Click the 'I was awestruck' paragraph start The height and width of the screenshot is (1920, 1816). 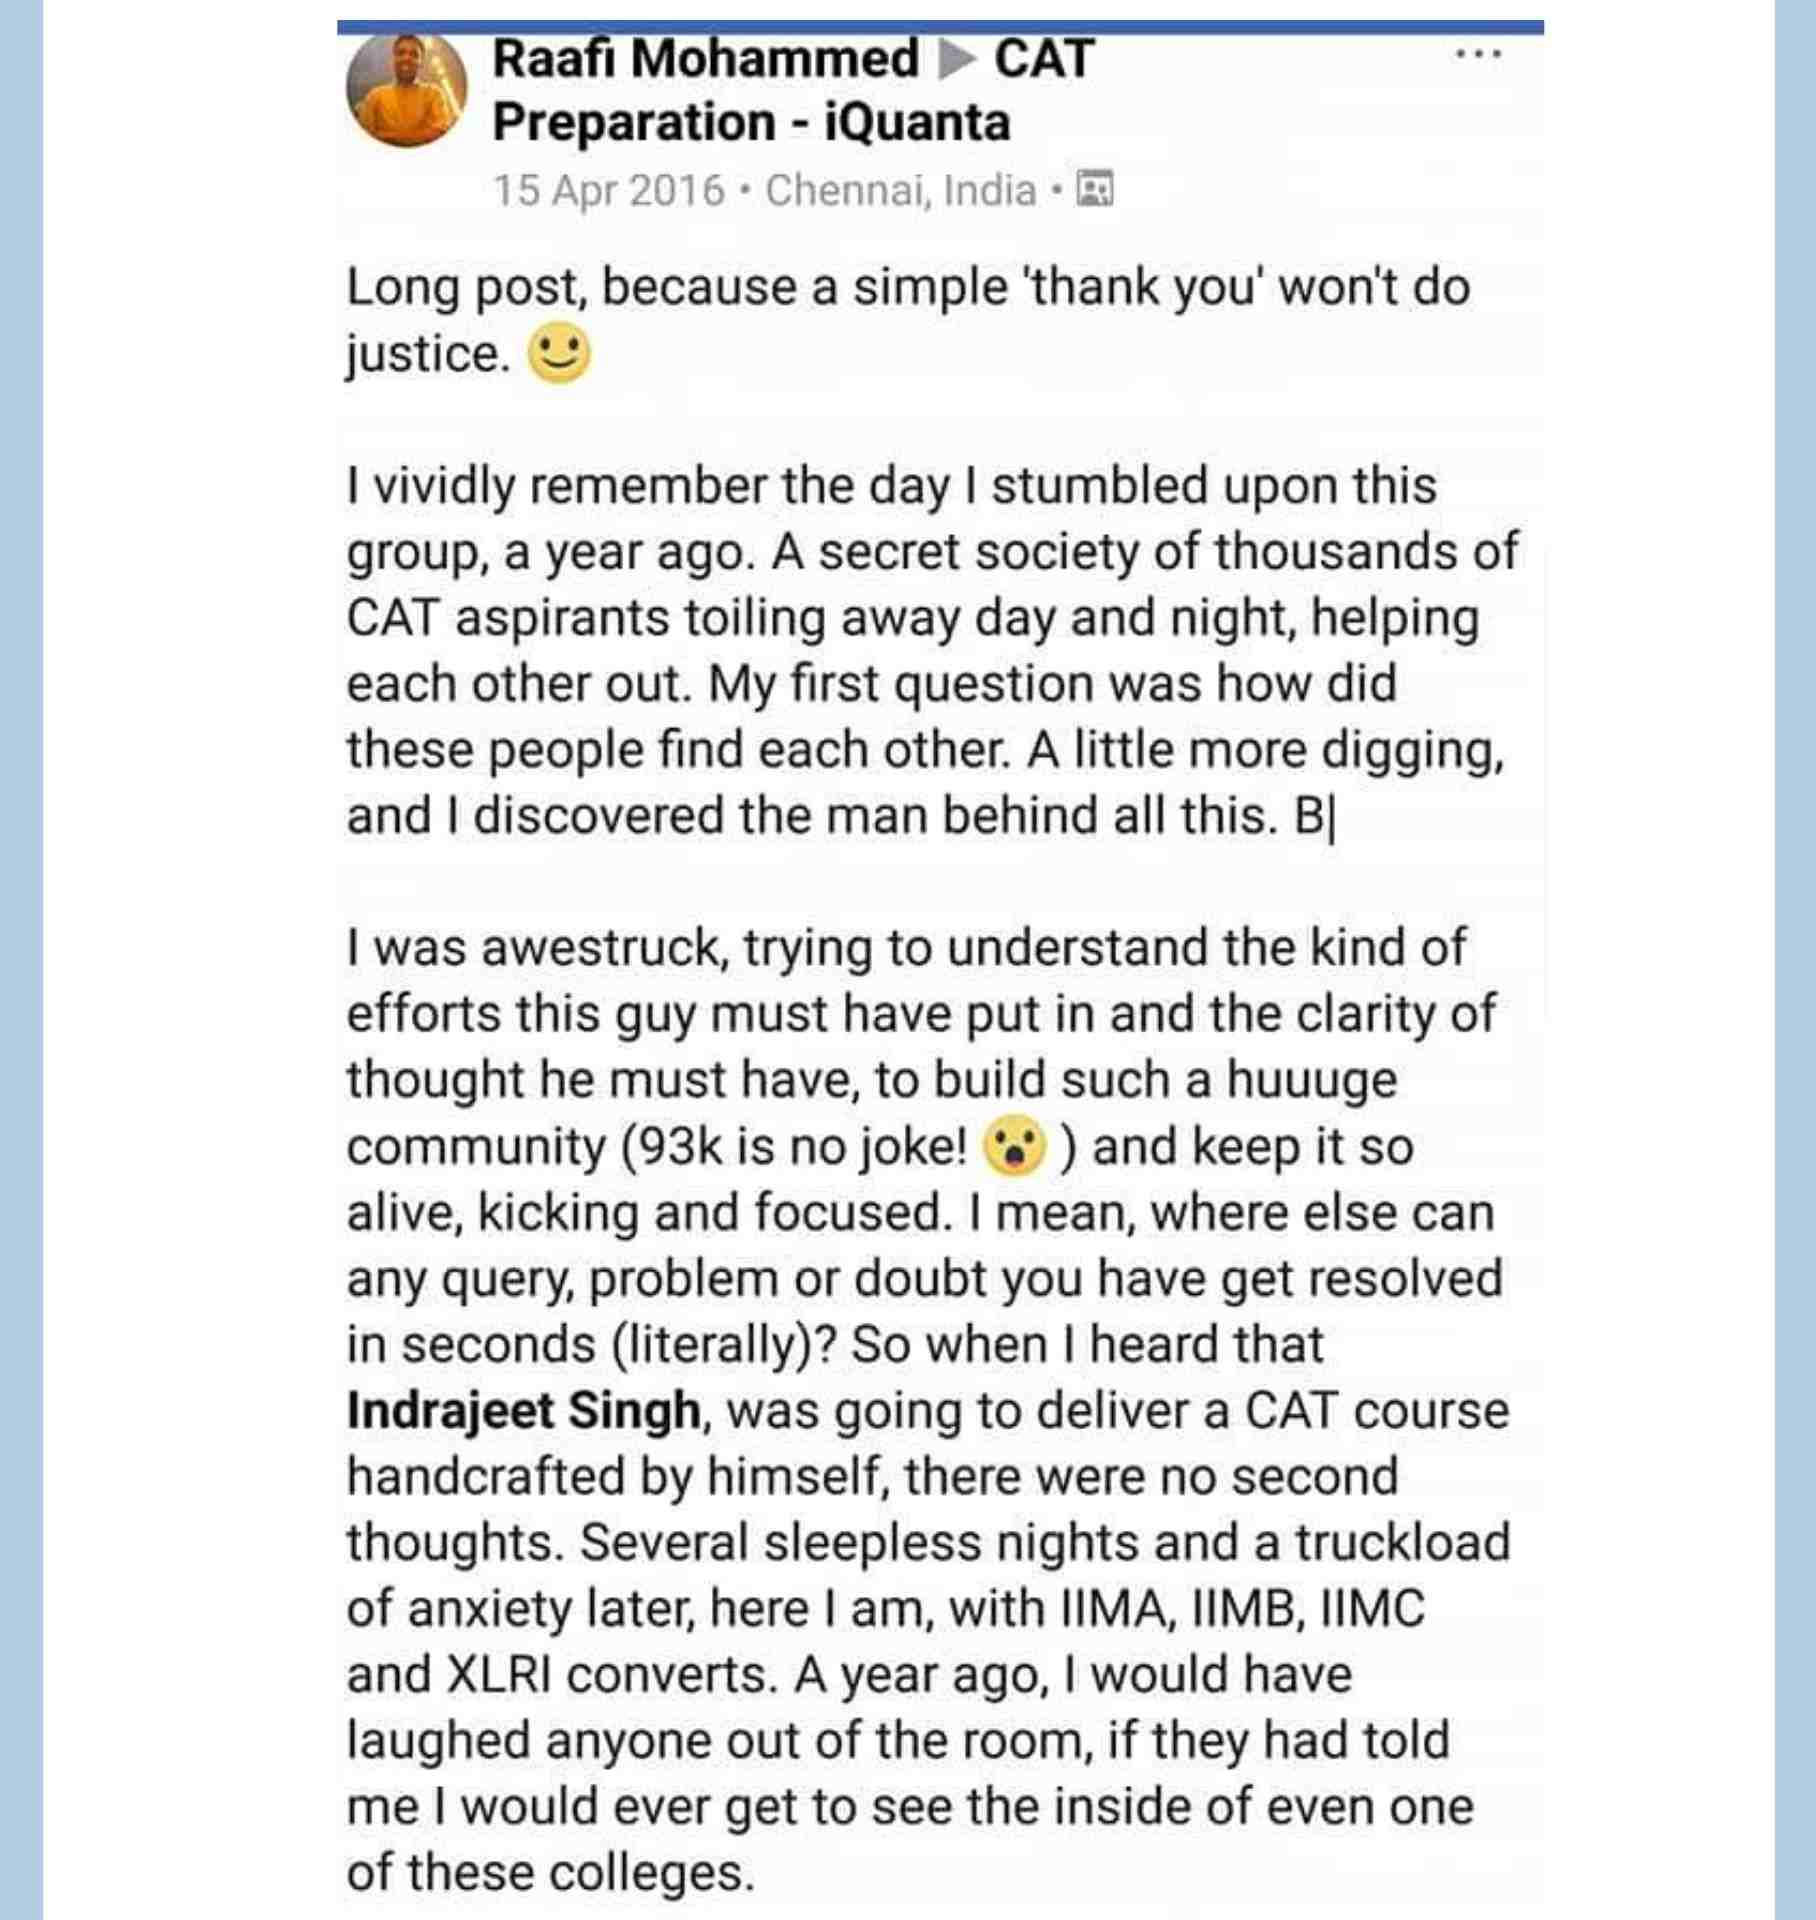(x=537, y=948)
